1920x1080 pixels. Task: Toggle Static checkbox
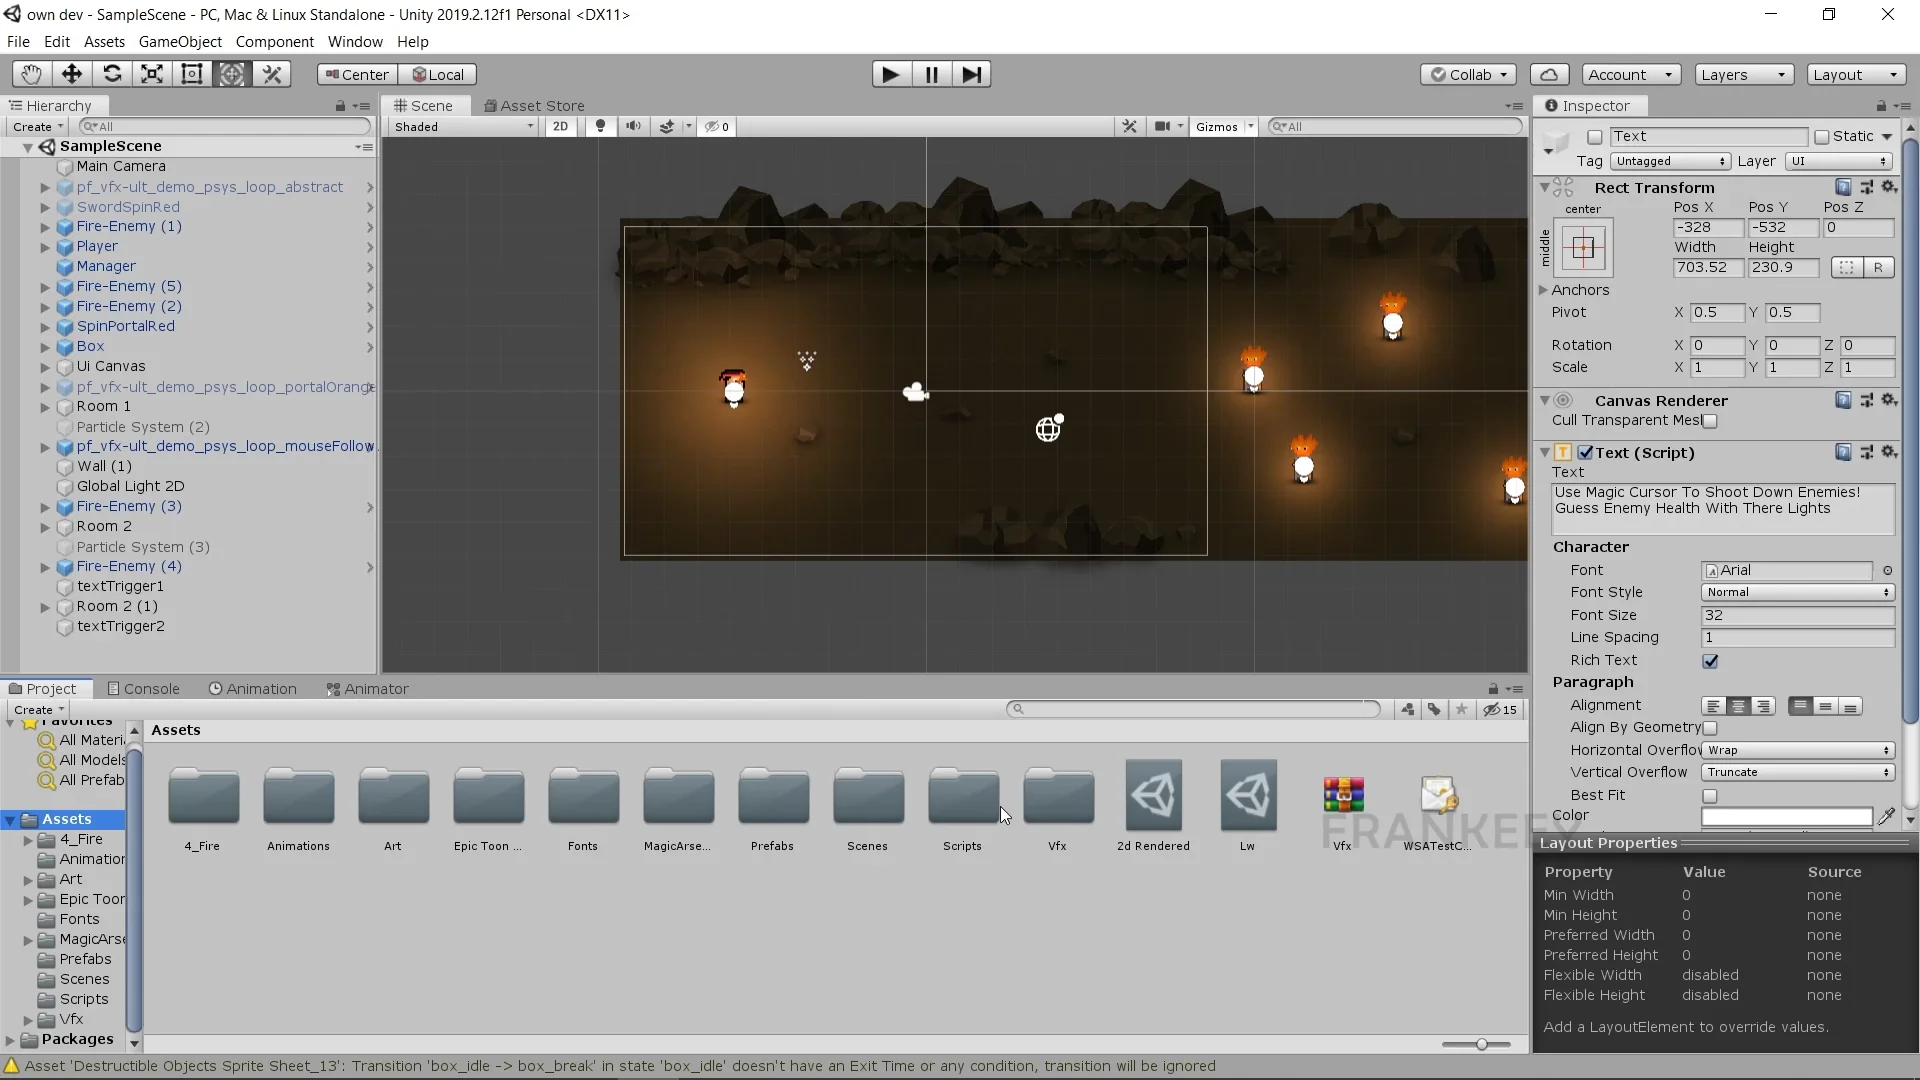pyautogui.click(x=1822, y=137)
